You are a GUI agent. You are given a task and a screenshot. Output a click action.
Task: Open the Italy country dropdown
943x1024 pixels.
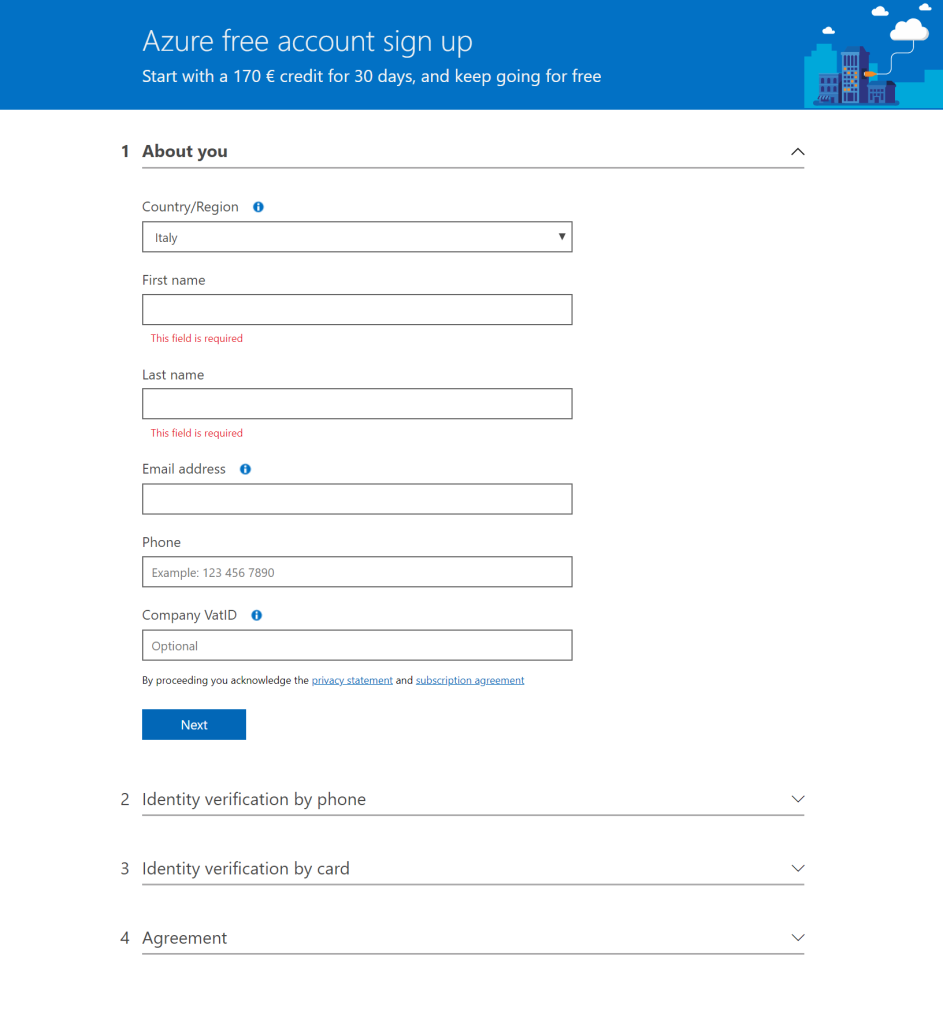357,237
